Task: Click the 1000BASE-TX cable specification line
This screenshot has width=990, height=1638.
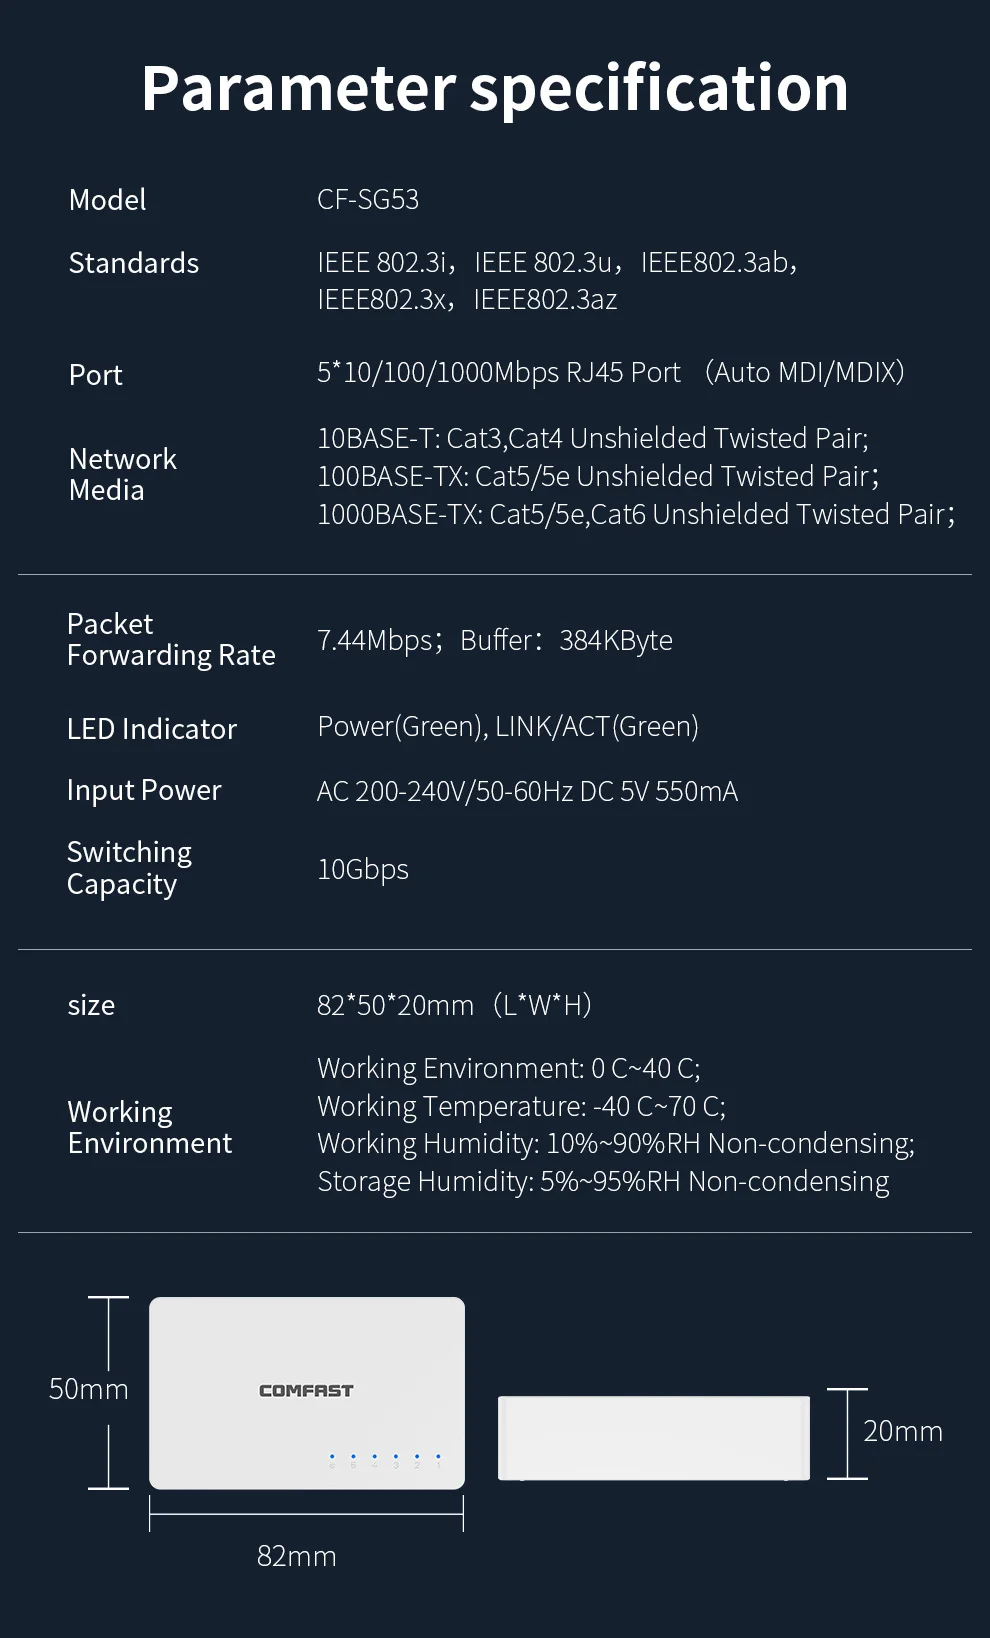Action: pyautogui.click(x=635, y=515)
